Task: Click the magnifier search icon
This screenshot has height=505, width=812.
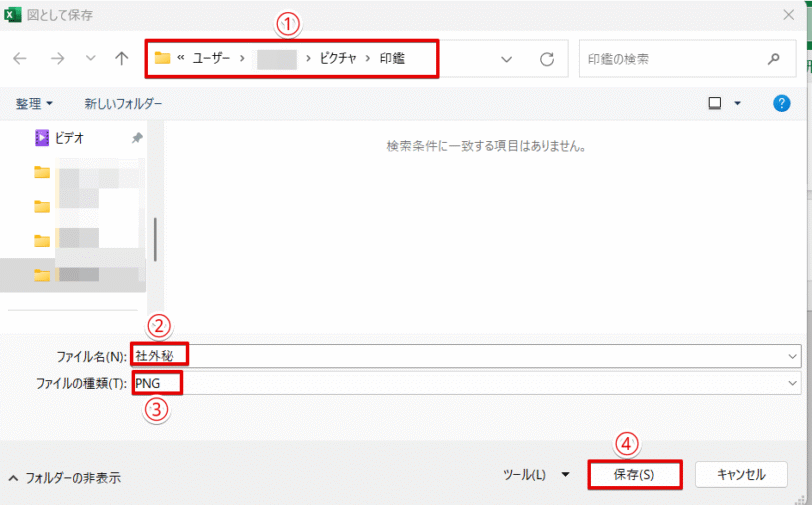Action: (x=774, y=59)
